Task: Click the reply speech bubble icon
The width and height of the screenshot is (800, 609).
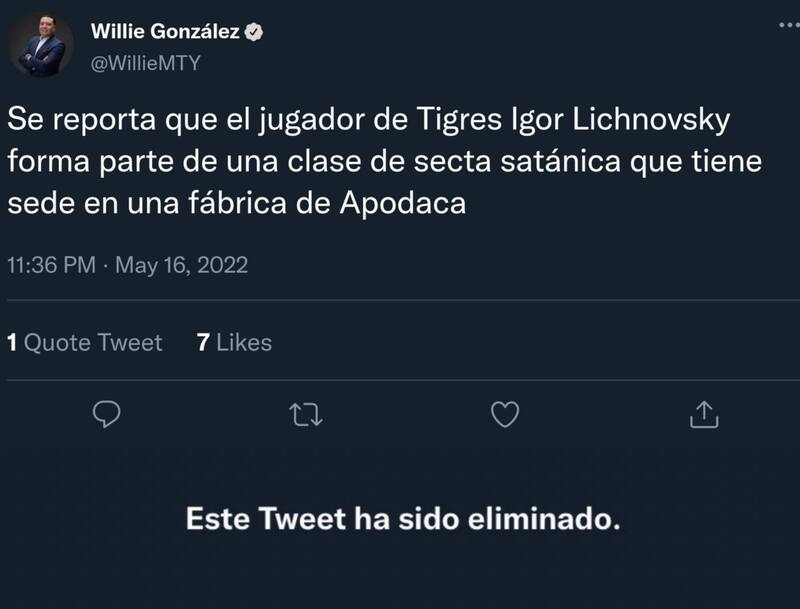Action: [x=107, y=413]
